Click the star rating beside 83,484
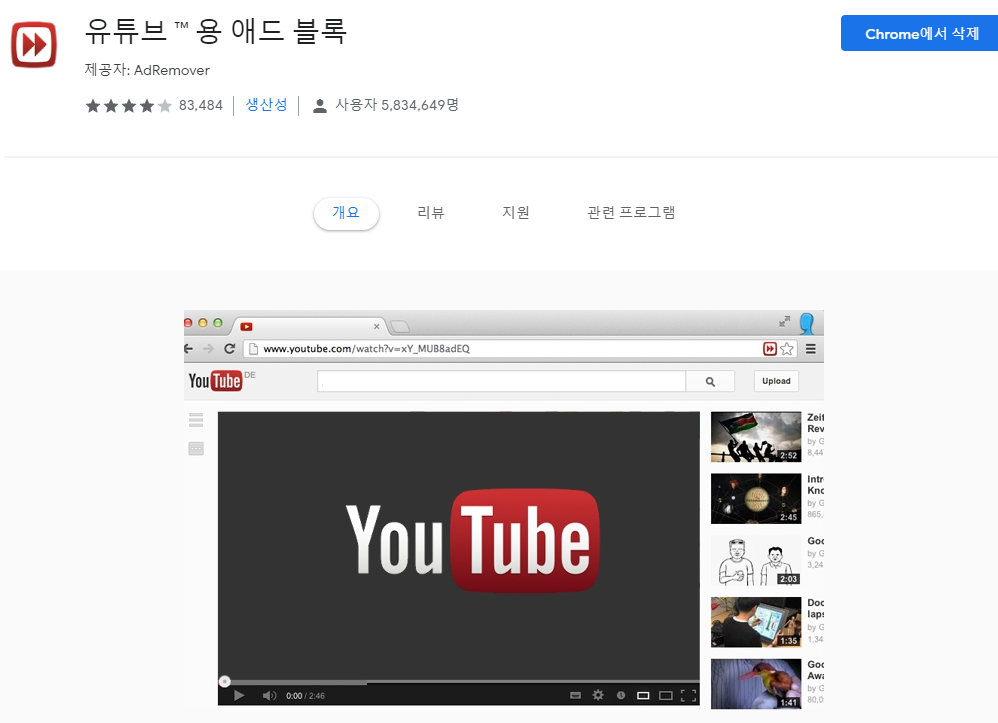The width and height of the screenshot is (998, 723). 129,106
